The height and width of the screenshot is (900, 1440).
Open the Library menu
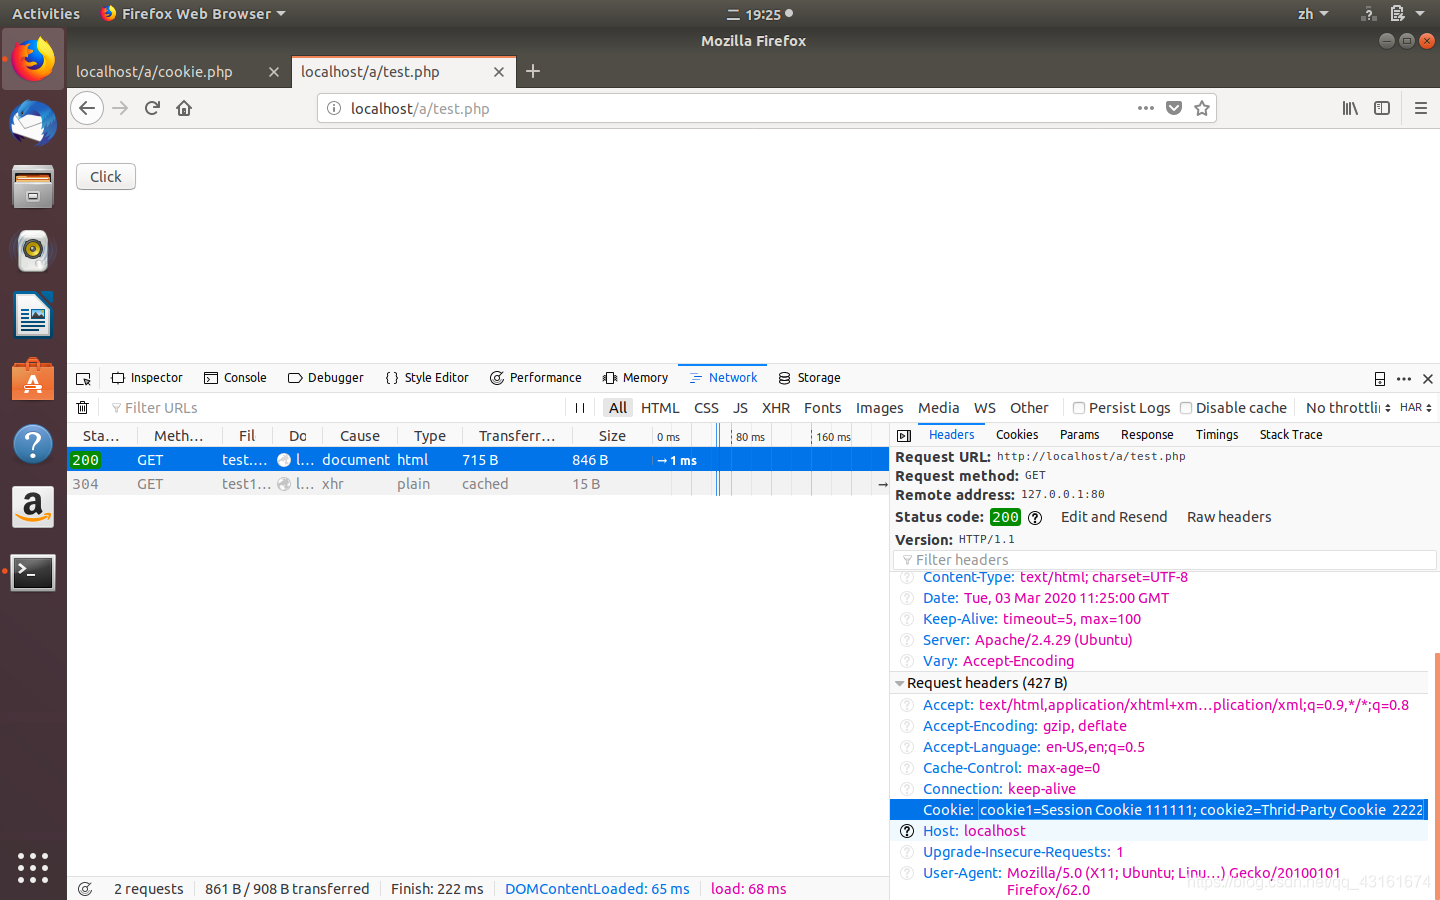tap(1350, 108)
